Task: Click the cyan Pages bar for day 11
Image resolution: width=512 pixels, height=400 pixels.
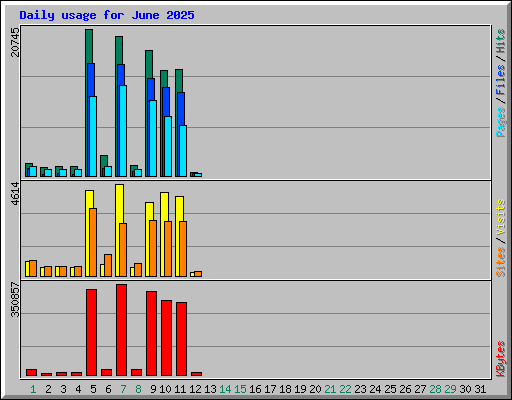Action: [x=183, y=151]
